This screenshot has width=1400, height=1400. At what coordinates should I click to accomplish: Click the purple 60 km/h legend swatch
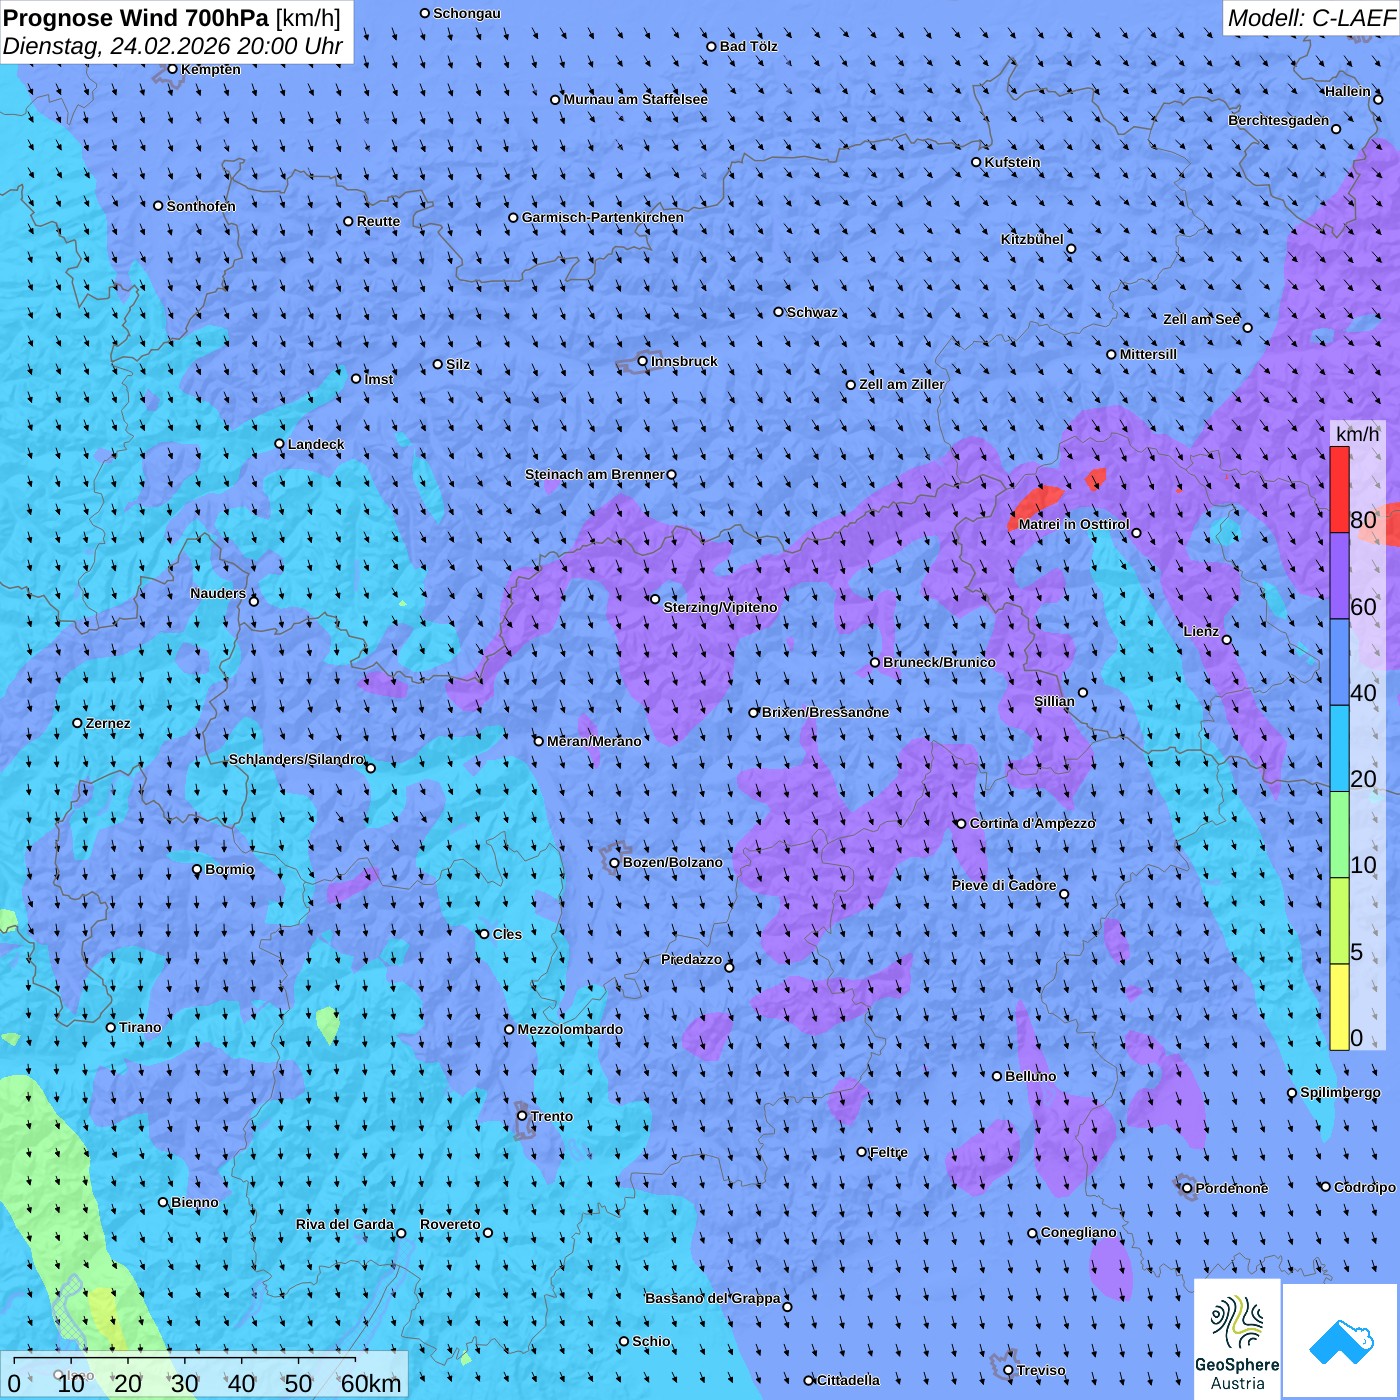pos(1339,576)
